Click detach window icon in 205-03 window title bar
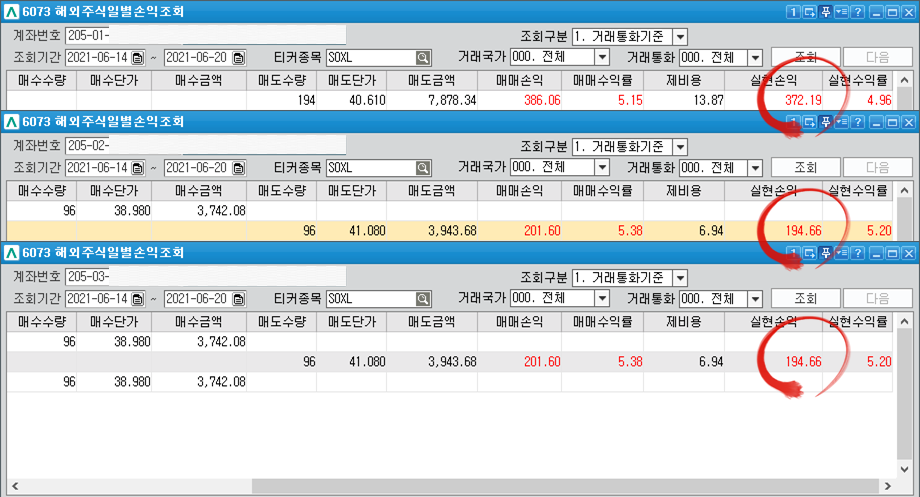920x497 pixels. [810, 253]
